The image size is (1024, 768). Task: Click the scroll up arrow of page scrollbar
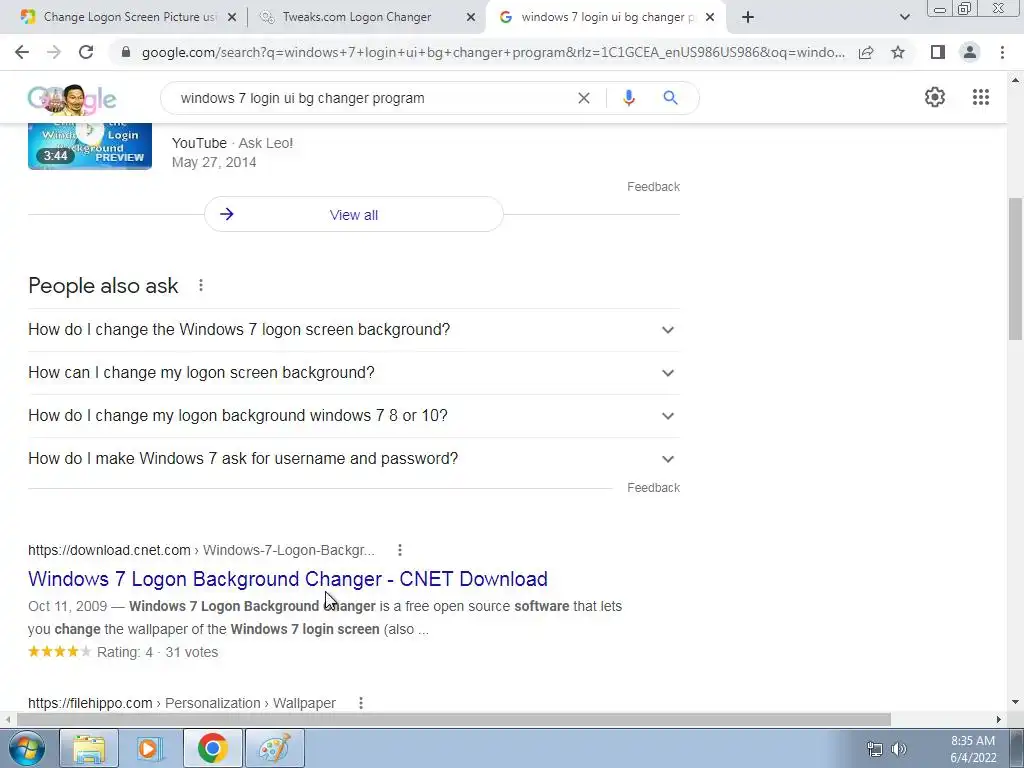point(1015,80)
